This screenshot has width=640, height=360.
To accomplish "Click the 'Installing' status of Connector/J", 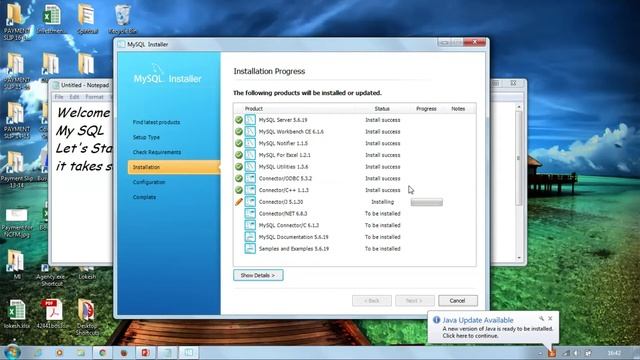I will pos(382,202).
